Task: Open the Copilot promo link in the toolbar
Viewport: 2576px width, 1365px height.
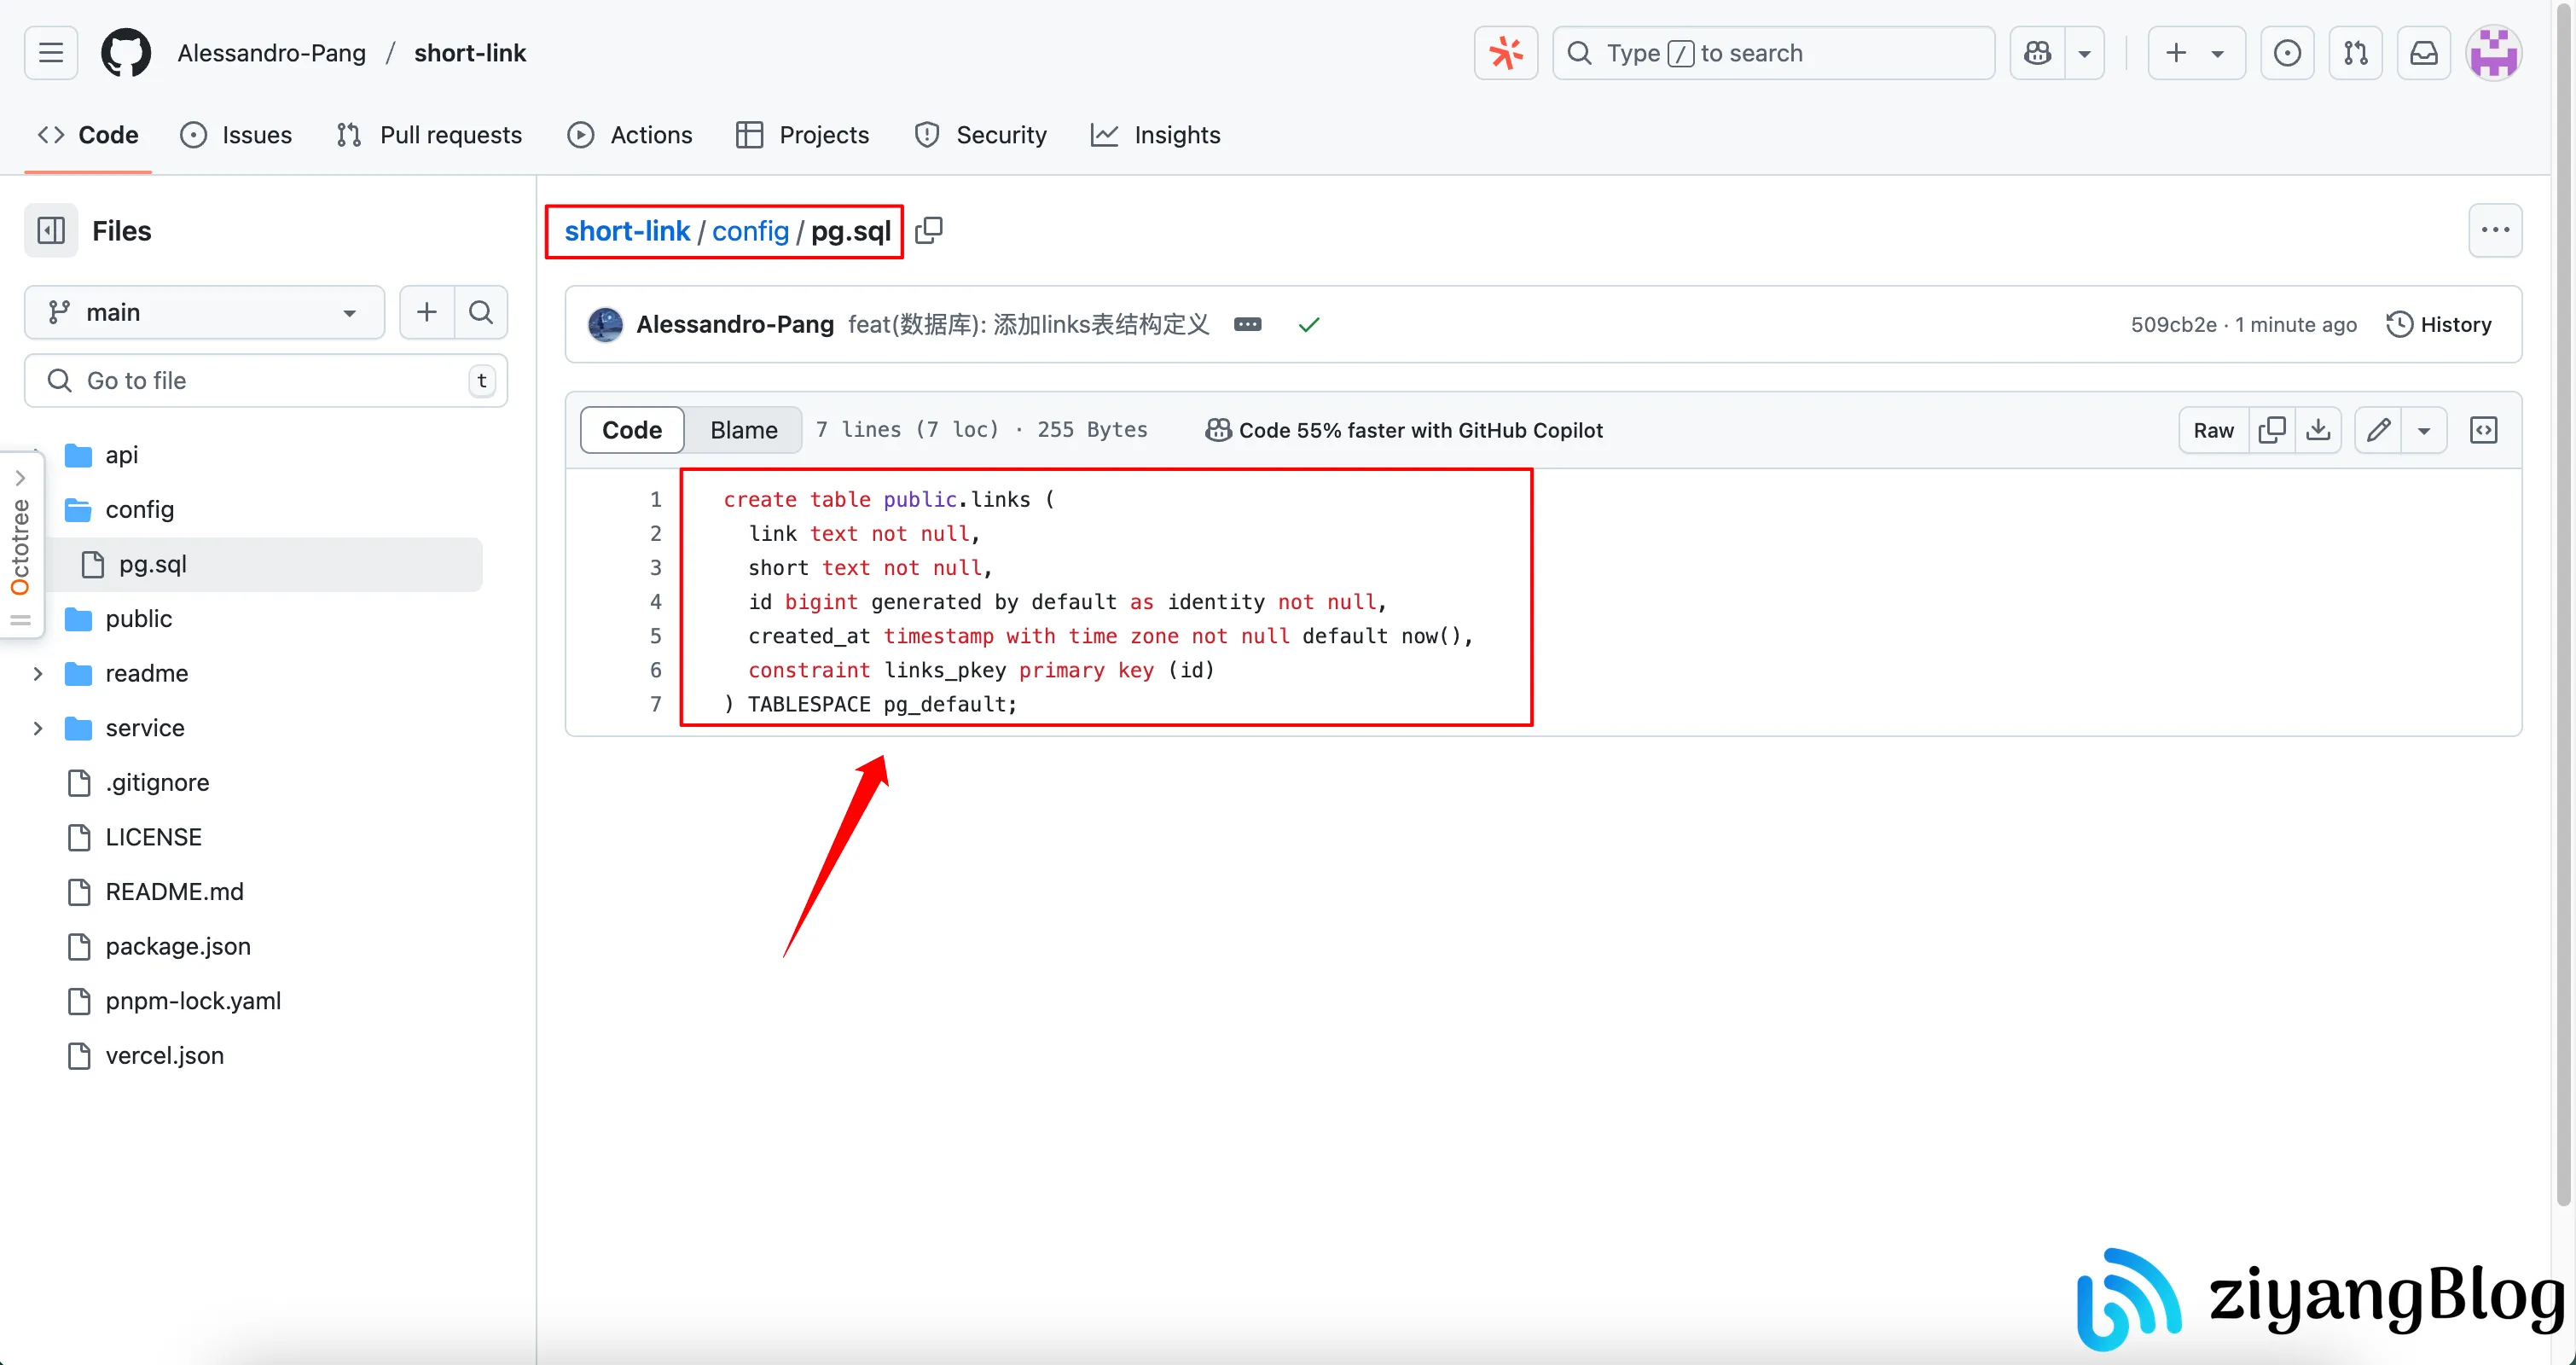Action: [x=1404, y=430]
